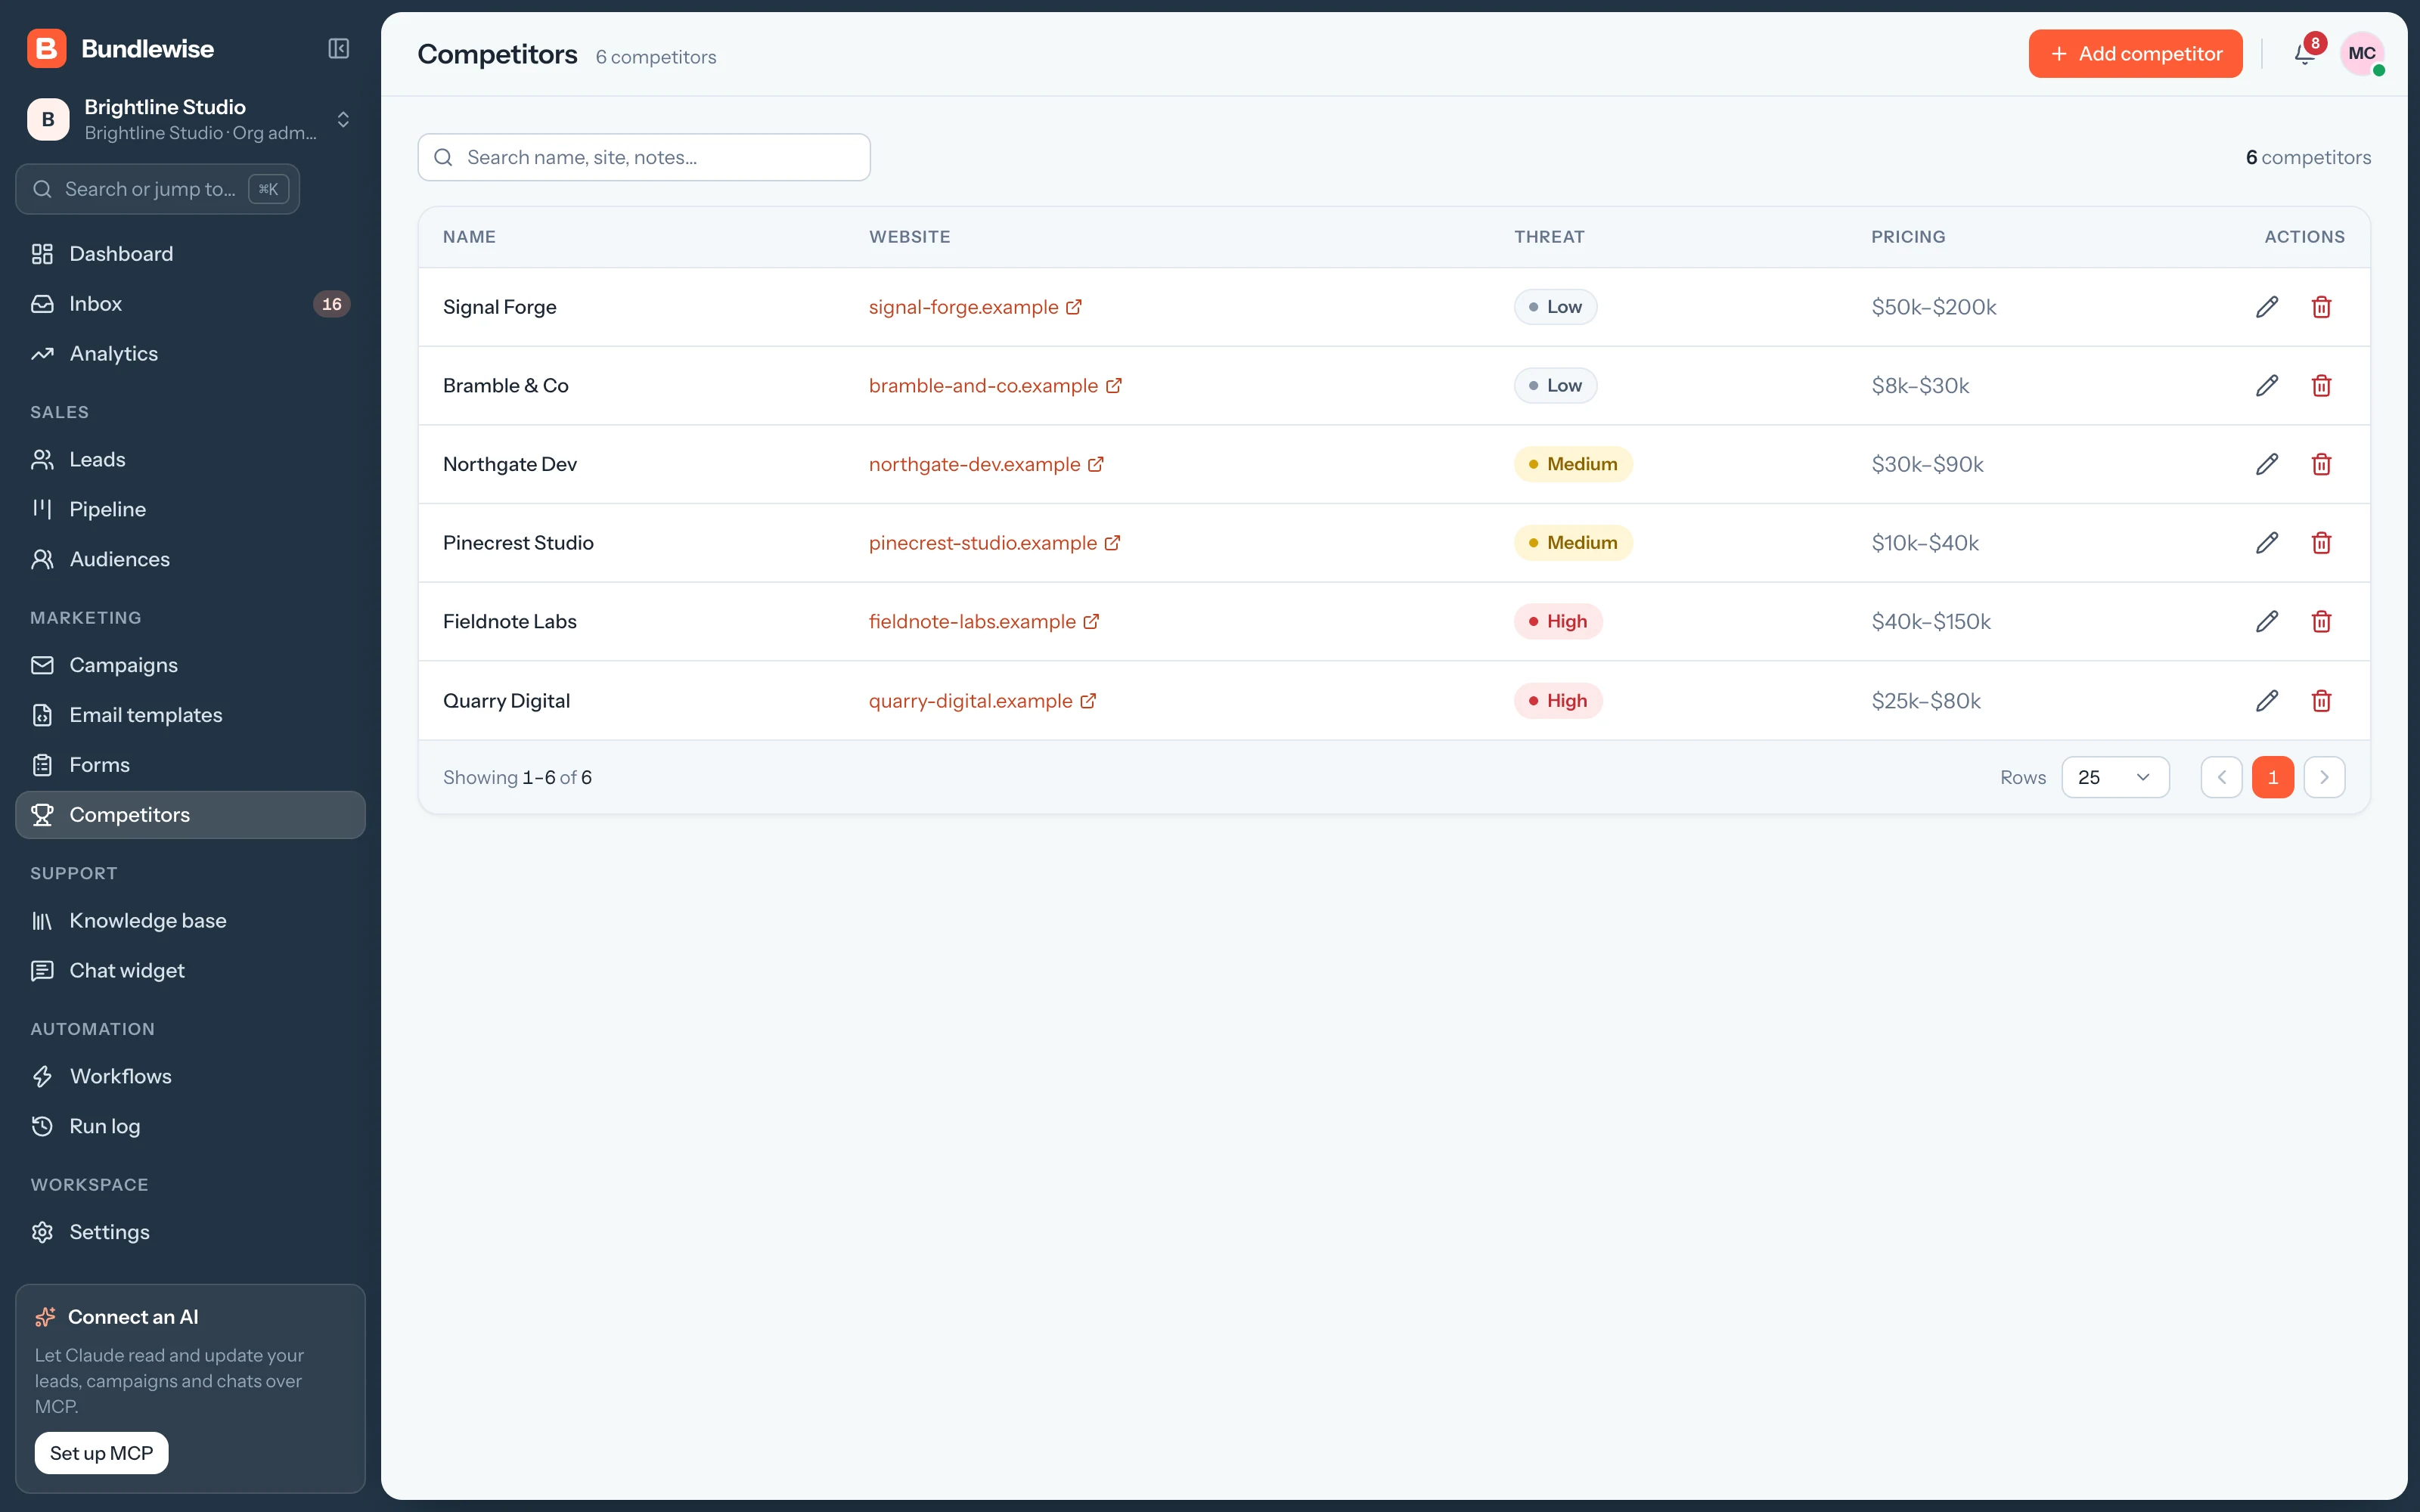This screenshot has height=1512, width=2420.
Task: Edit Signal Forge with the pencil icon
Action: (2267, 307)
